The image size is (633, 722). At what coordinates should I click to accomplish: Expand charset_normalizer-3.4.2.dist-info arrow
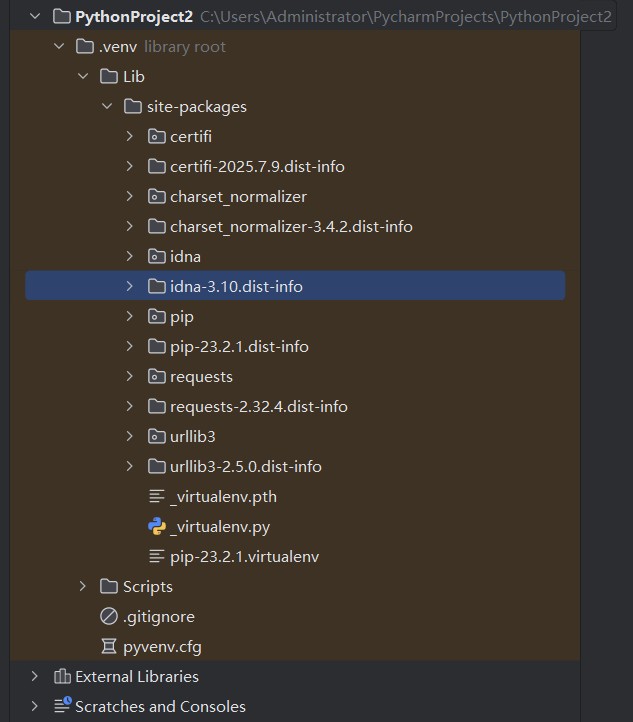130,227
